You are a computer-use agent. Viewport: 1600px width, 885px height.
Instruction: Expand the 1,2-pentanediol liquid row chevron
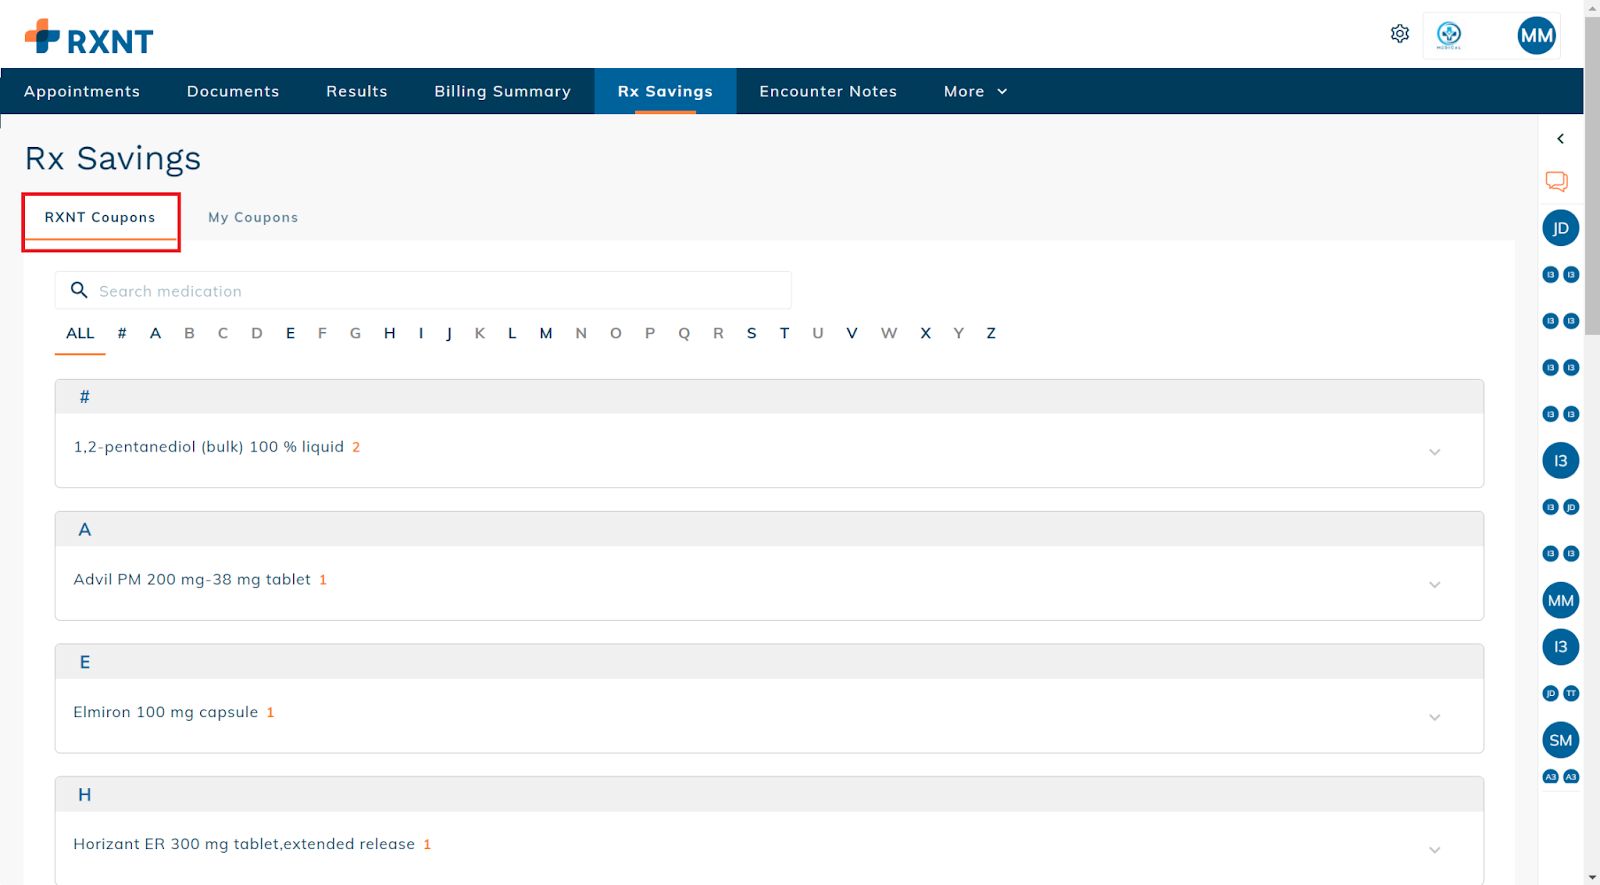(1434, 452)
